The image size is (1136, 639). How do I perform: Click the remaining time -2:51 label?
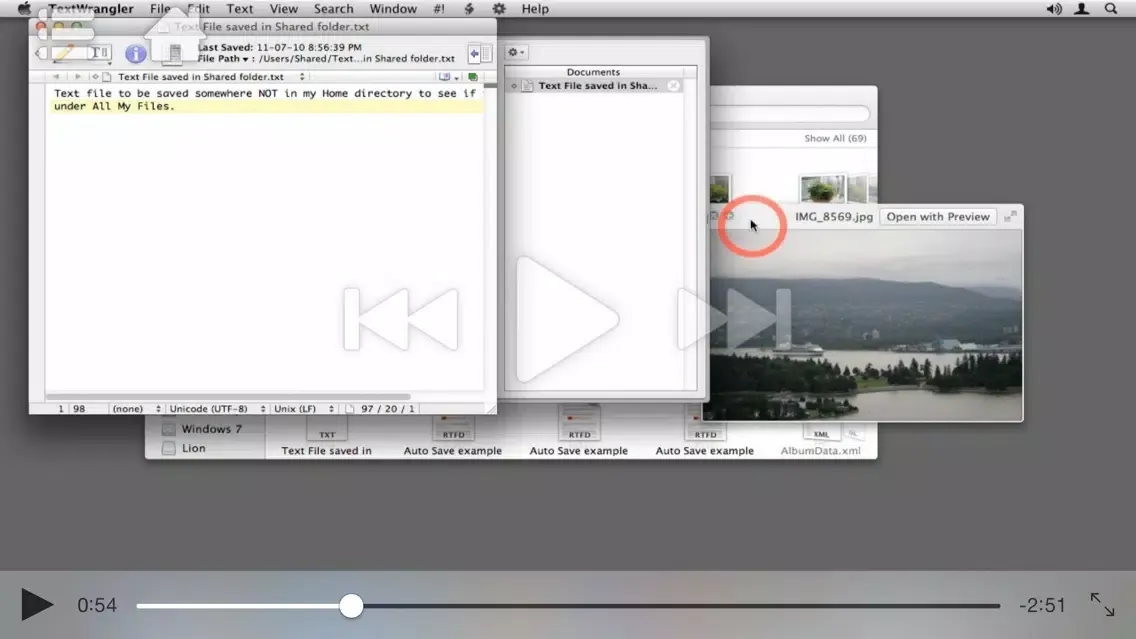coord(1042,605)
